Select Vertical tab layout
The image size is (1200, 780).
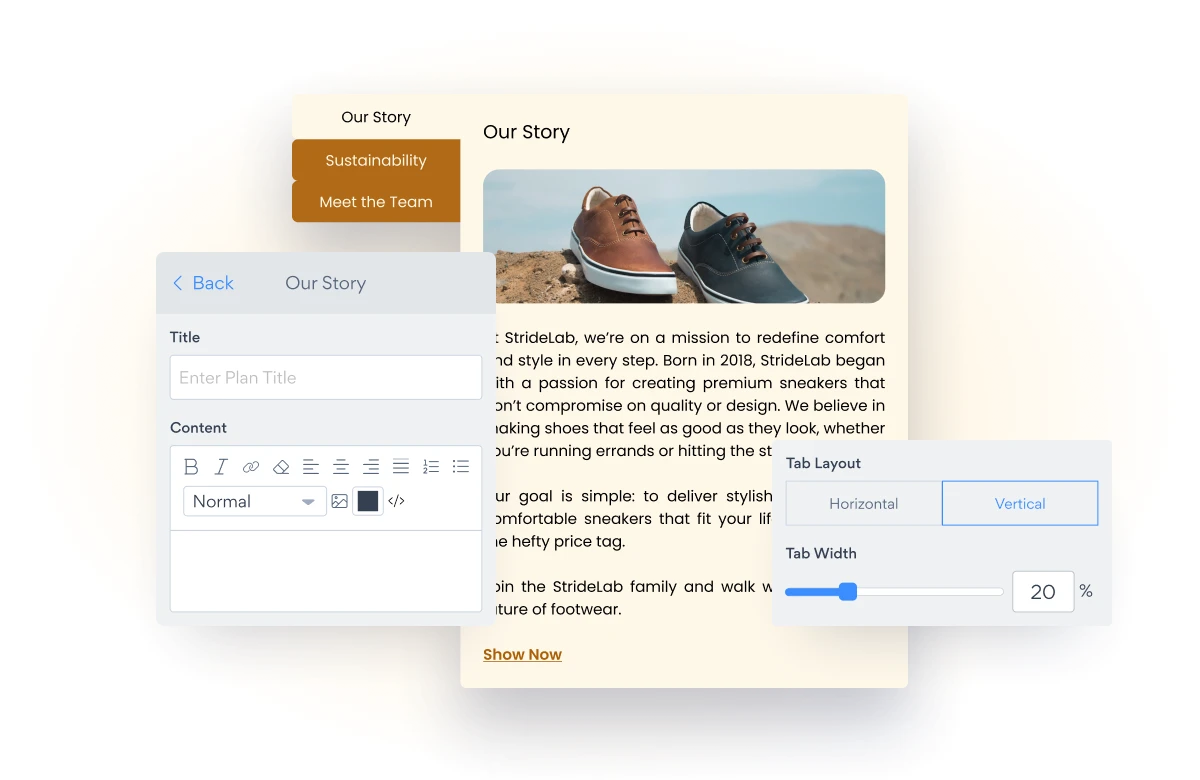click(1019, 504)
